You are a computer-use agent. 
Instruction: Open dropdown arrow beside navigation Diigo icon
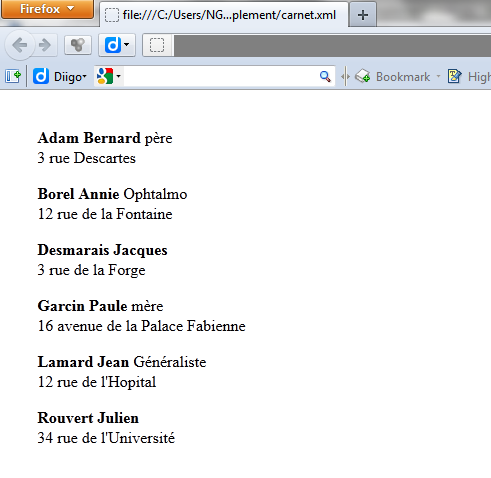[127, 44]
